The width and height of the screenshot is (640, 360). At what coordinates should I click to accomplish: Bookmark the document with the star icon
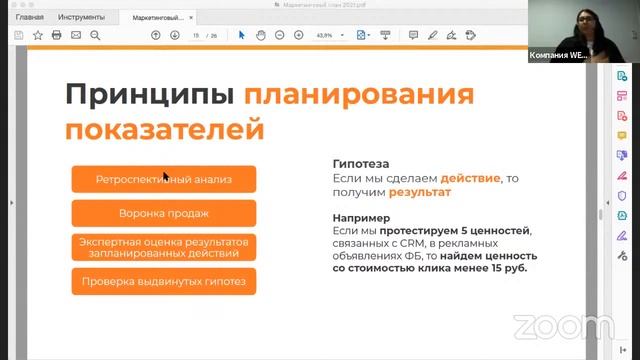click(38, 36)
